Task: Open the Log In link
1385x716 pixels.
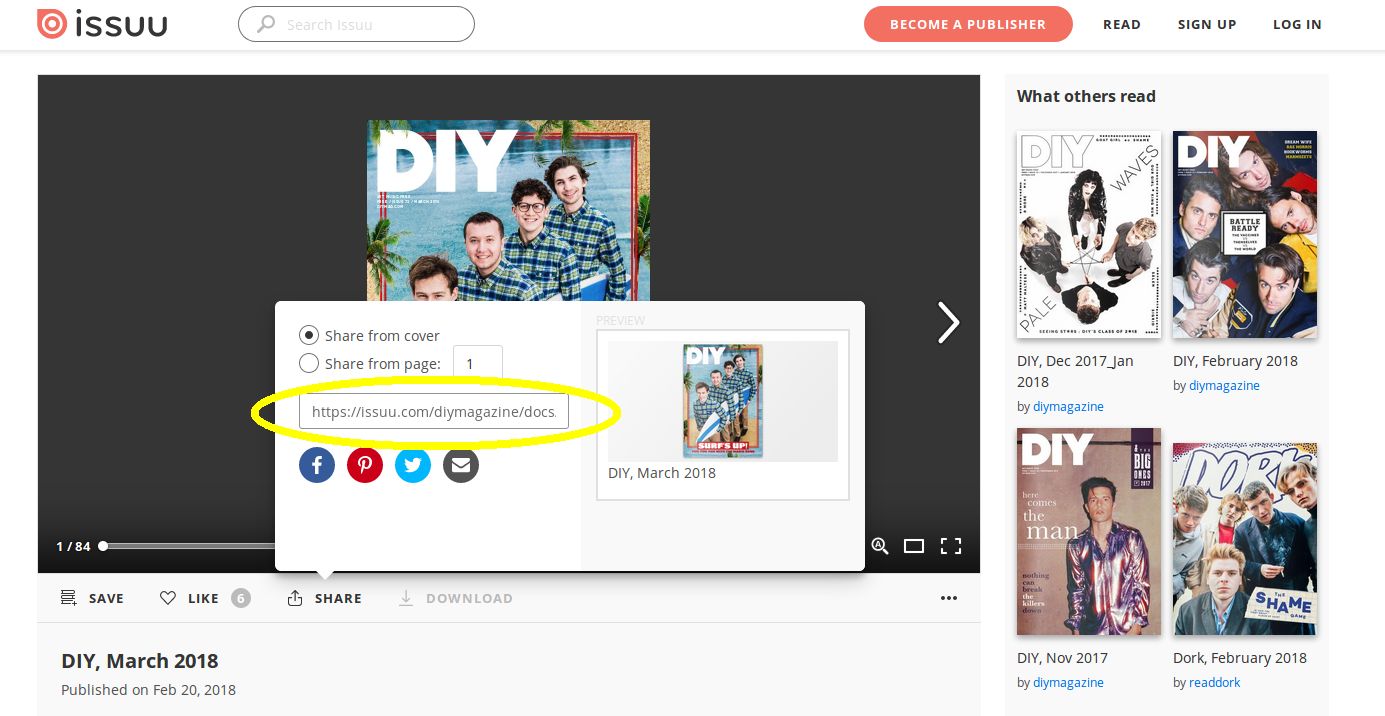Action: coord(1297,24)
